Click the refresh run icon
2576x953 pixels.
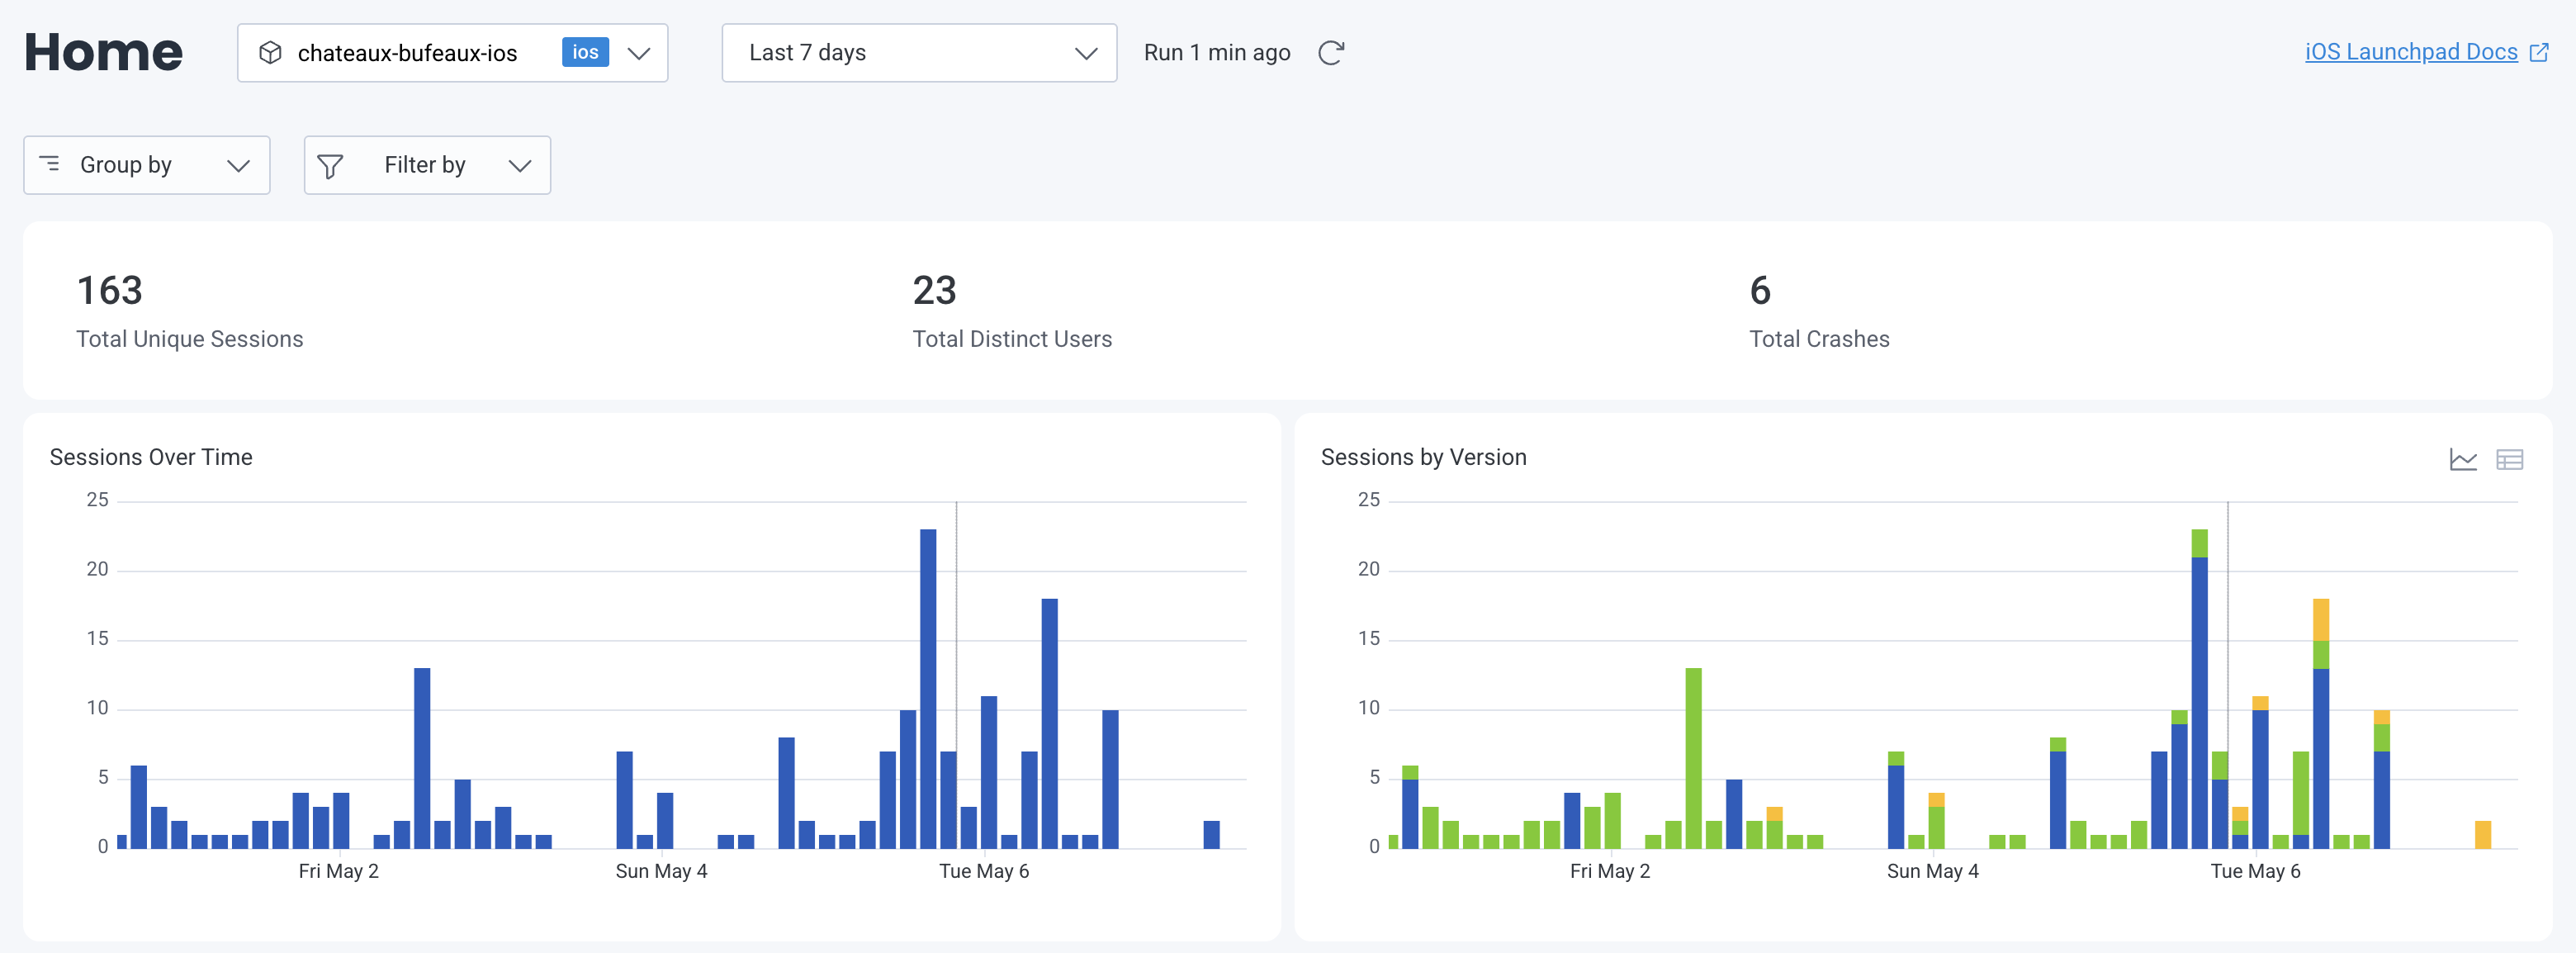1331,53
